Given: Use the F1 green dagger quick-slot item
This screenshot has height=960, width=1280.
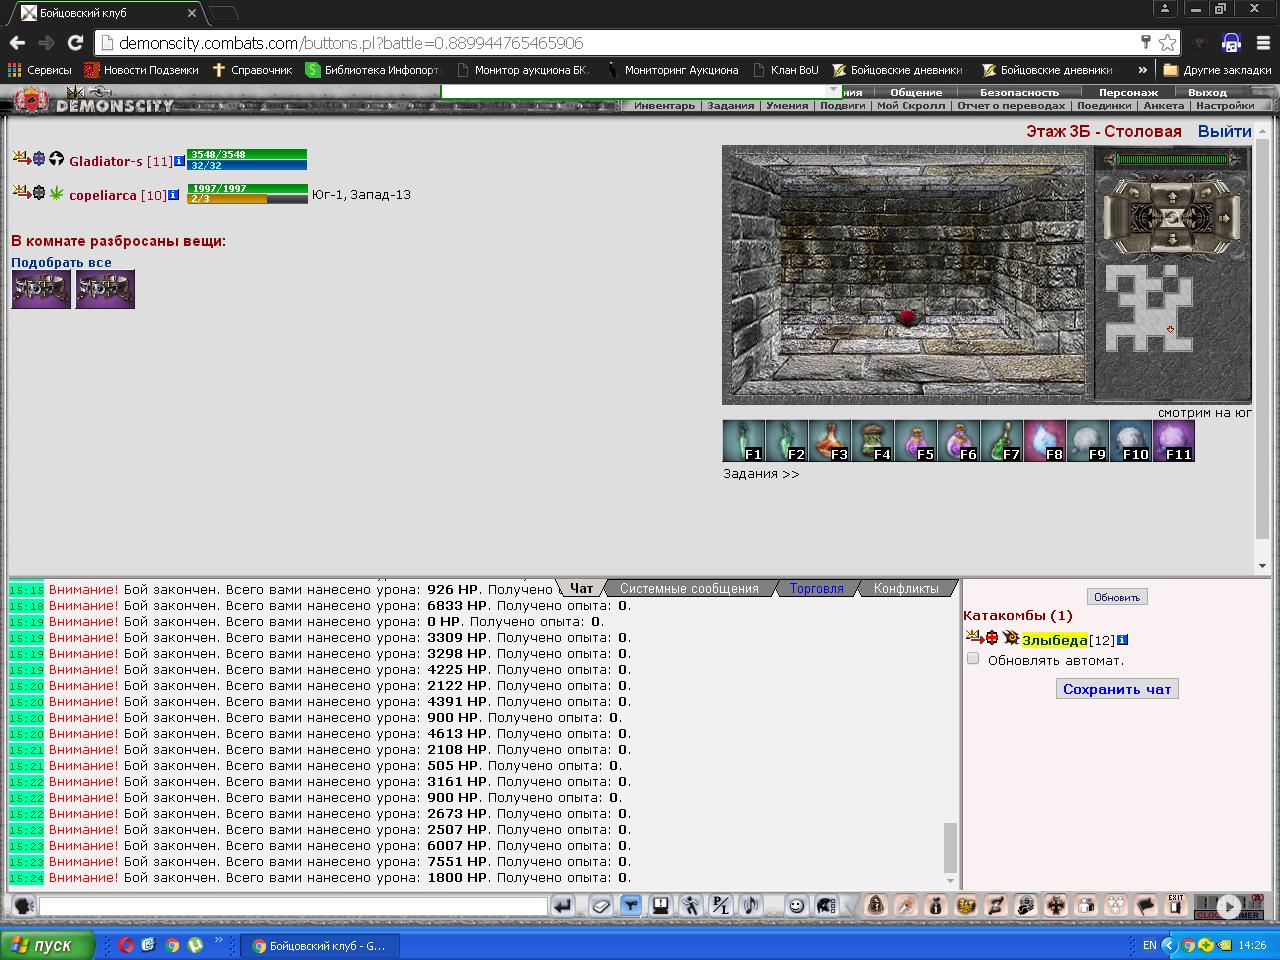Looking at the screenshot, I should tap(744, 441).
